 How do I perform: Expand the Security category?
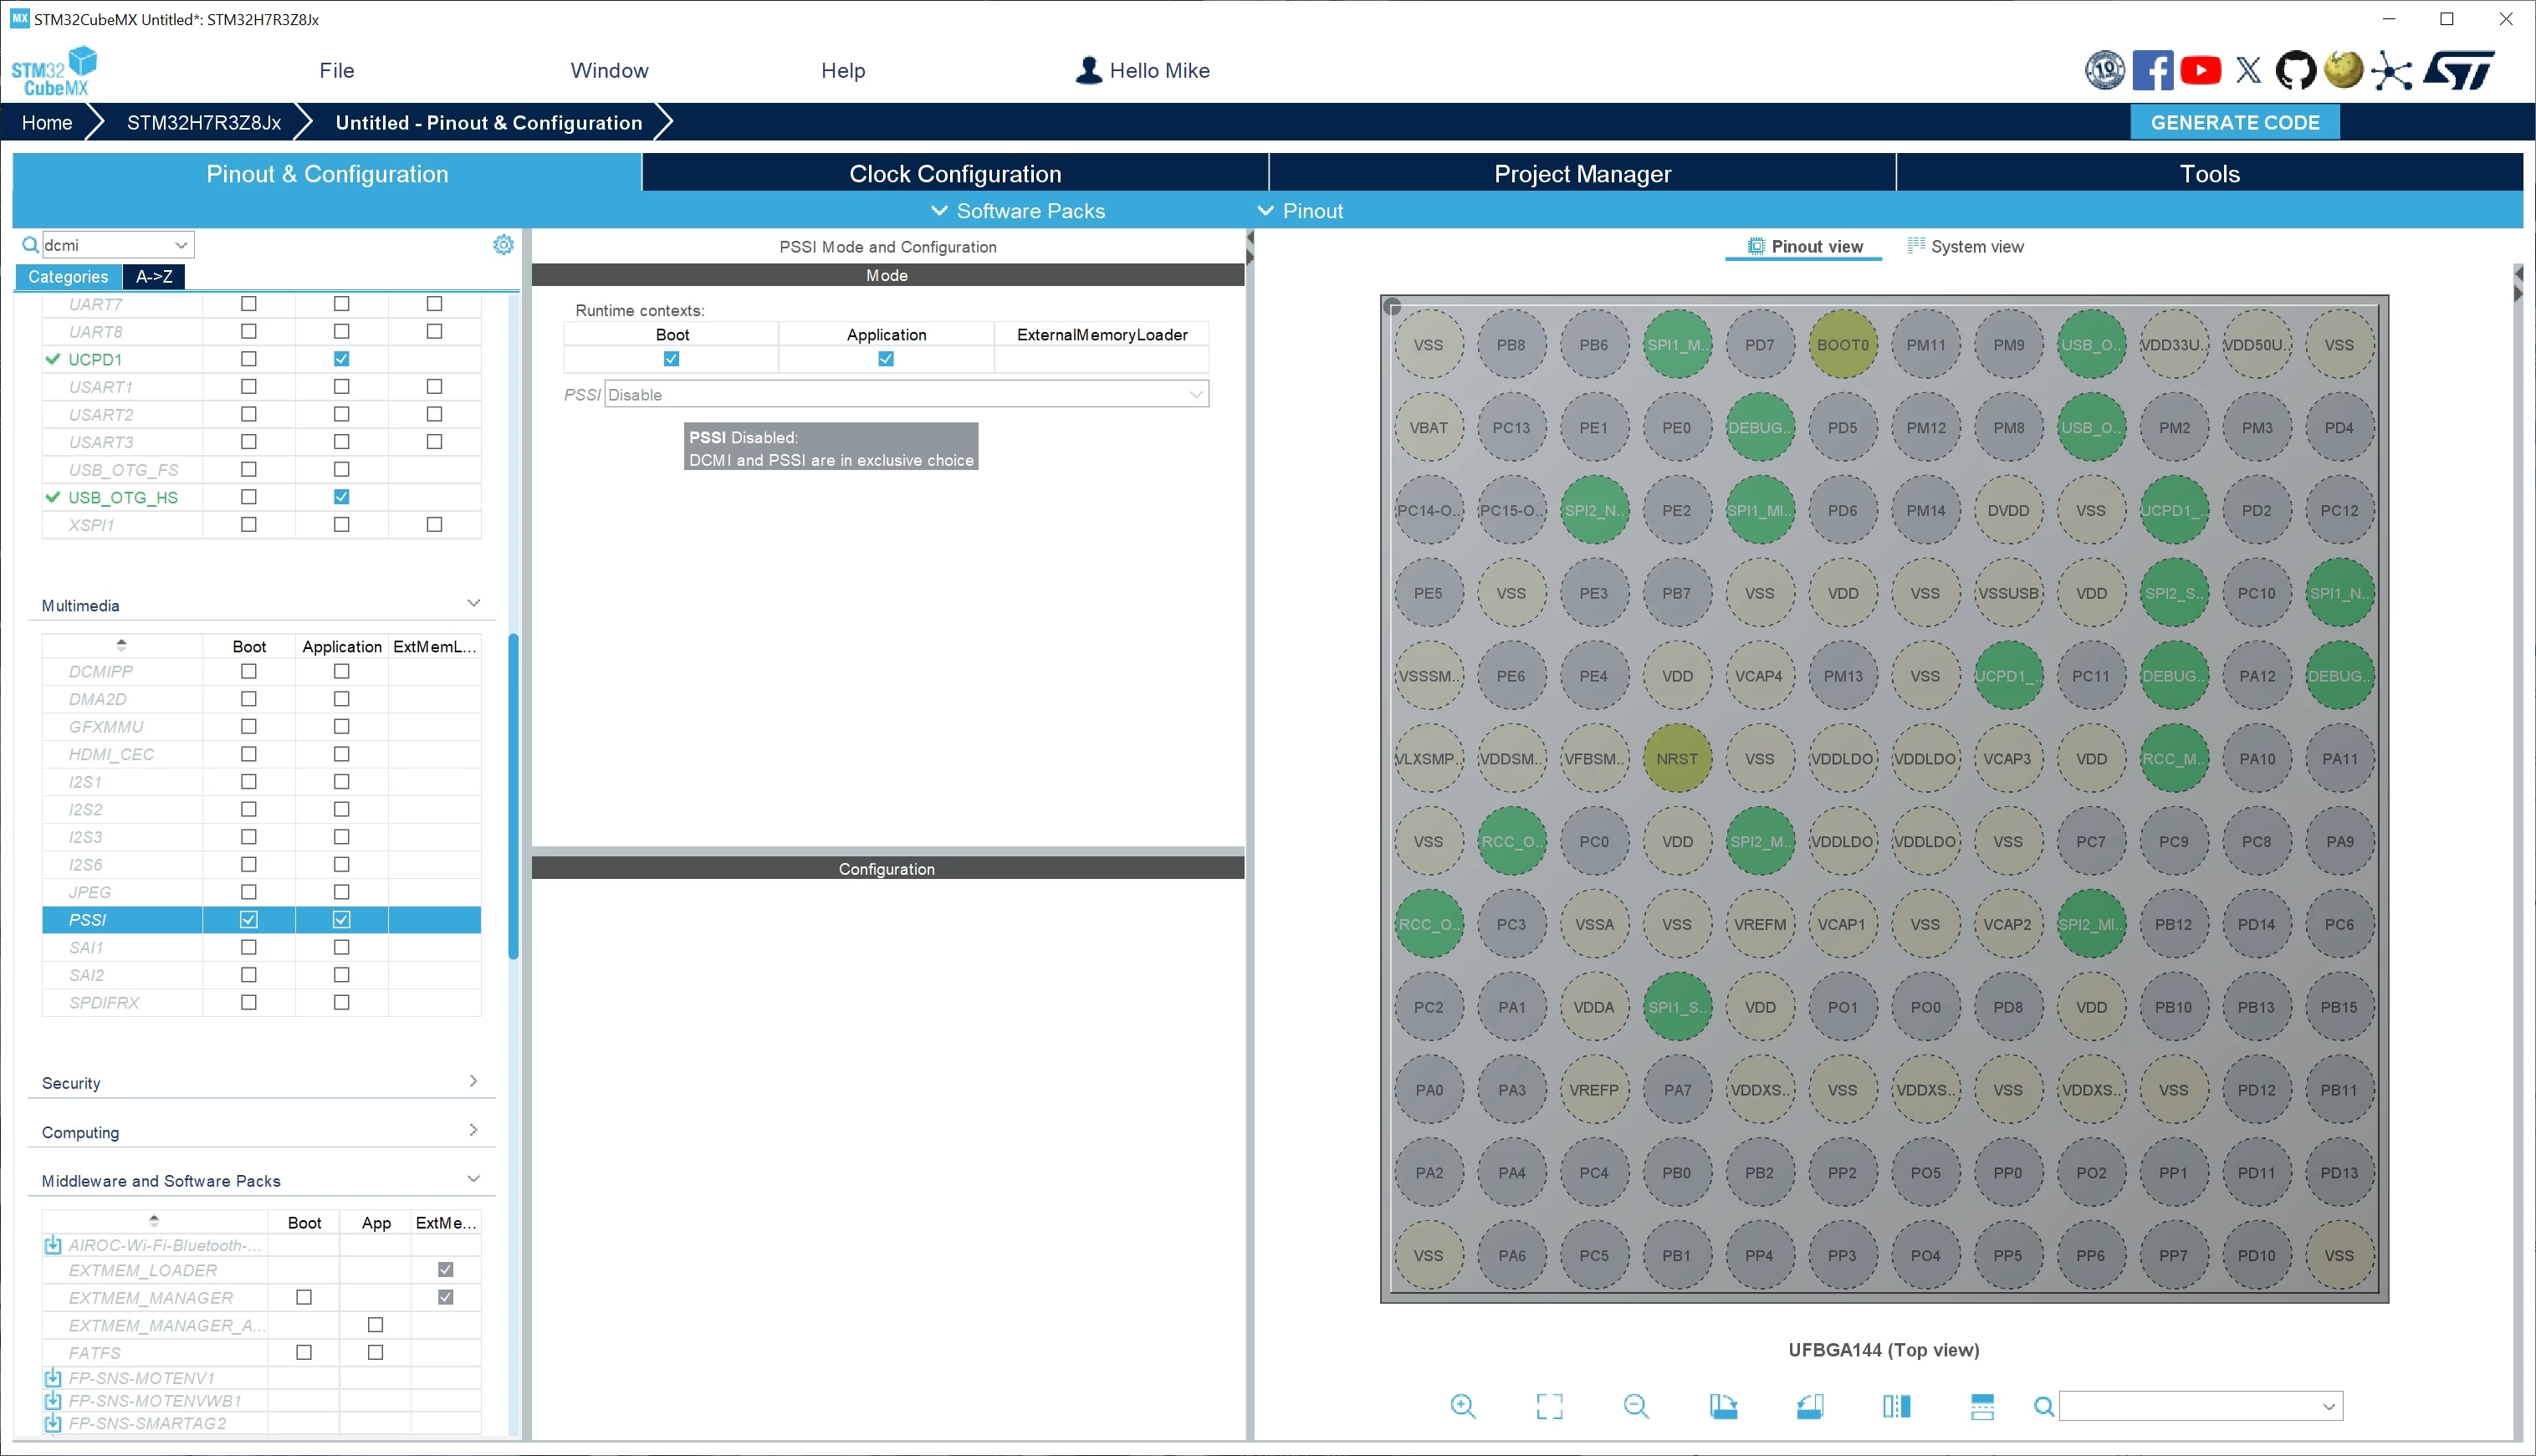coord(473,1081)
